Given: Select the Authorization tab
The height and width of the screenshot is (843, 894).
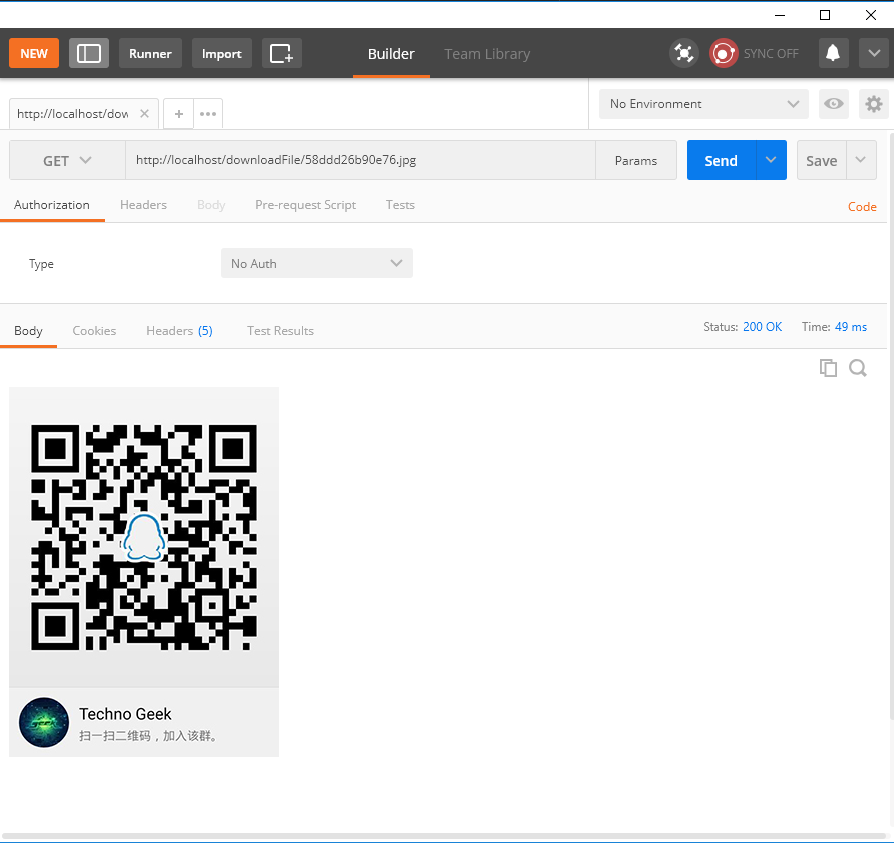Looking at the screenshot, I should click(52, 205).
